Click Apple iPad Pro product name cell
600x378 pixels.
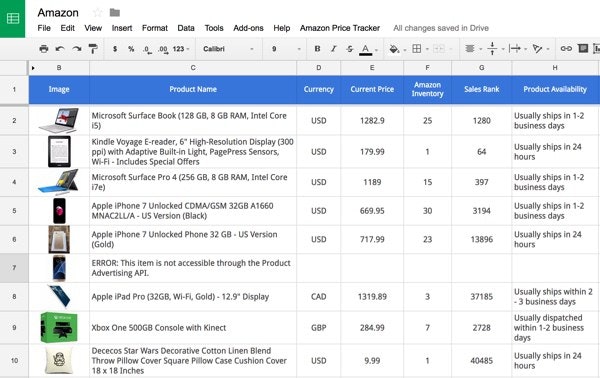click(193, 297)
